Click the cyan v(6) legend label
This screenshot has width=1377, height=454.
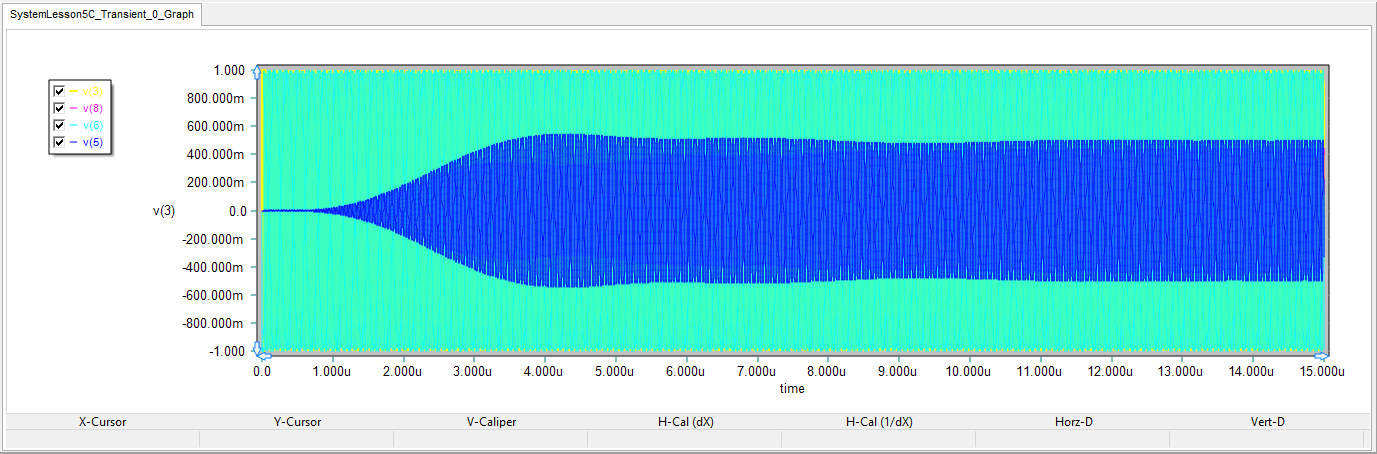(92, 125)
